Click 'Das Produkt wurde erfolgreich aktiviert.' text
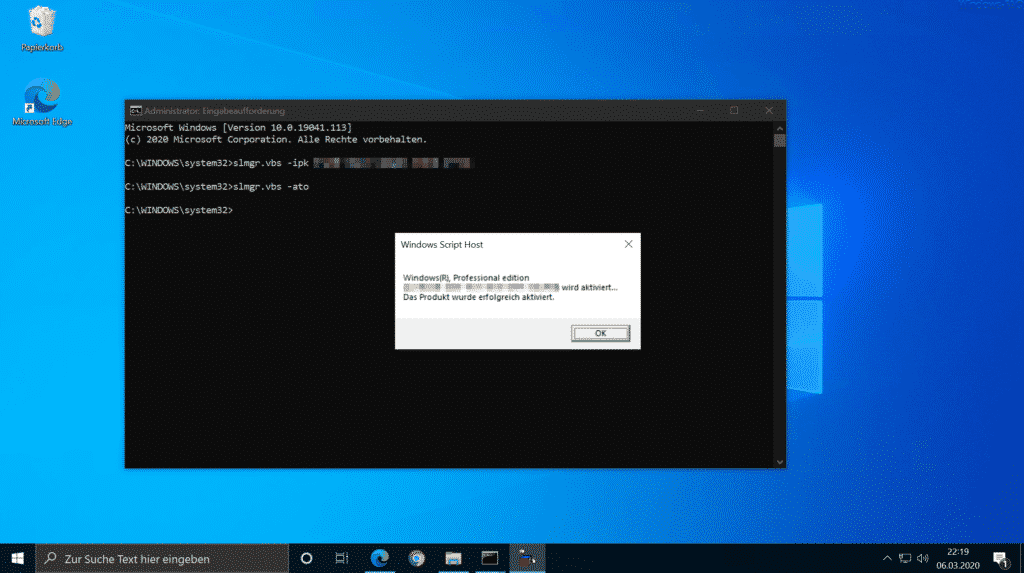The height and width of the screenshot is (573, 1024). click(478, 297)
